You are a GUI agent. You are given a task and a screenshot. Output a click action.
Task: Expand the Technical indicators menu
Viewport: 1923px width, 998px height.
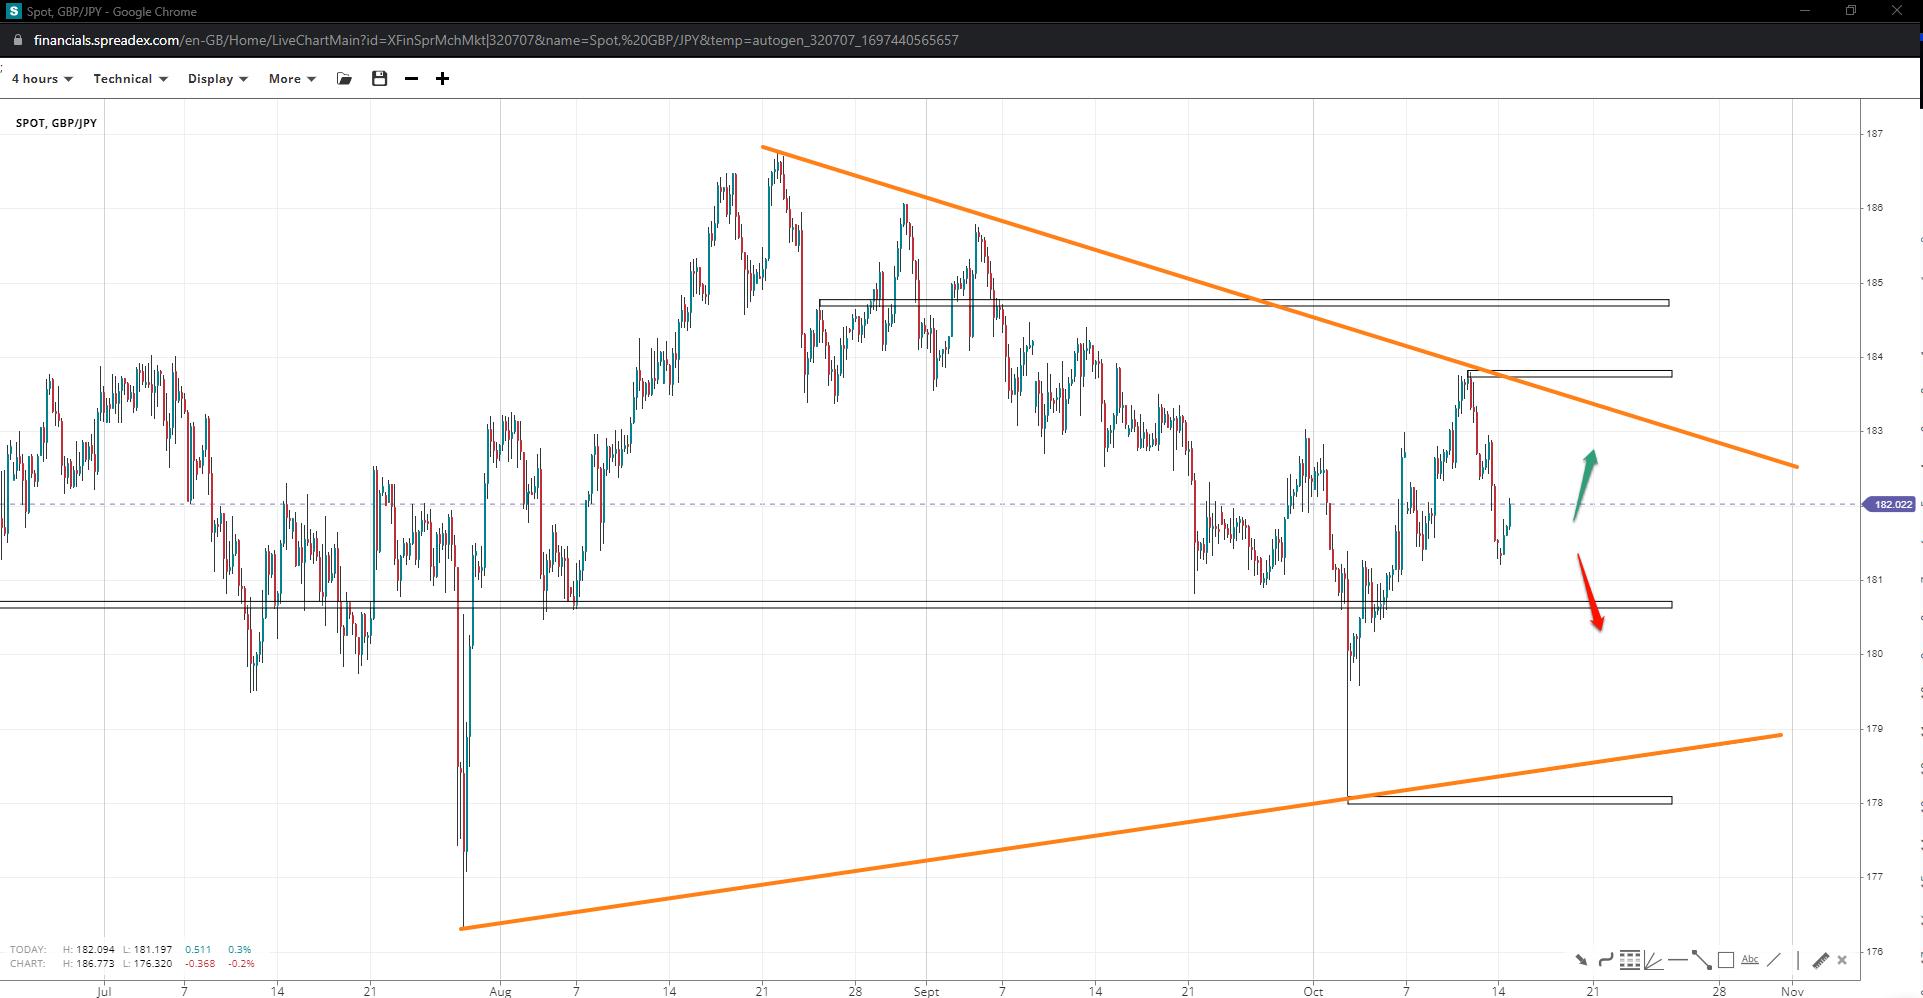(x=130, y=79)
